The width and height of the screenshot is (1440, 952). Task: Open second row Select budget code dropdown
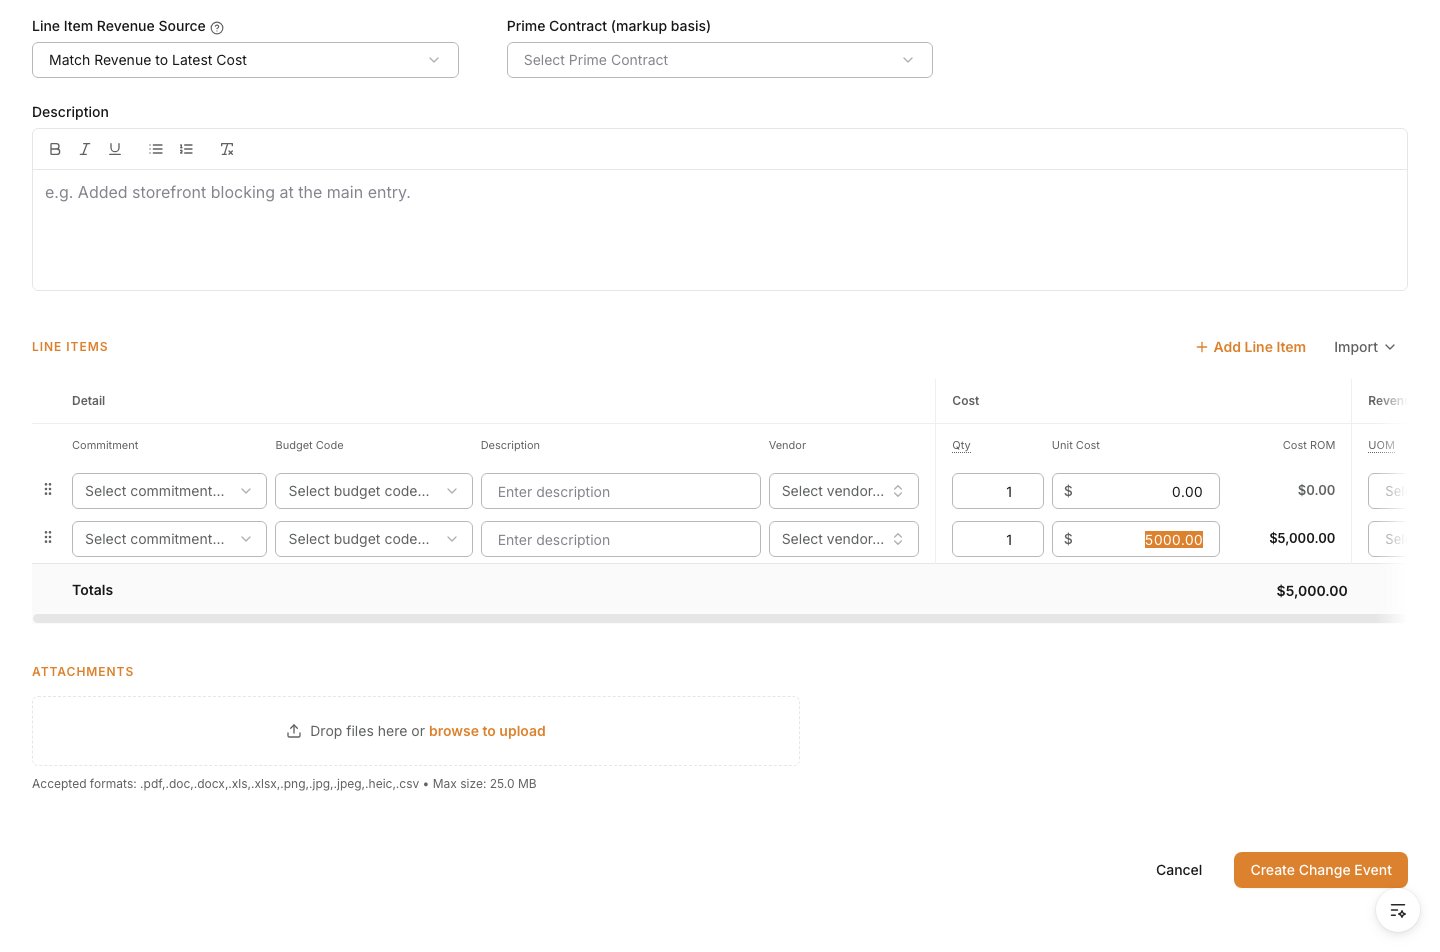(374, 539)
